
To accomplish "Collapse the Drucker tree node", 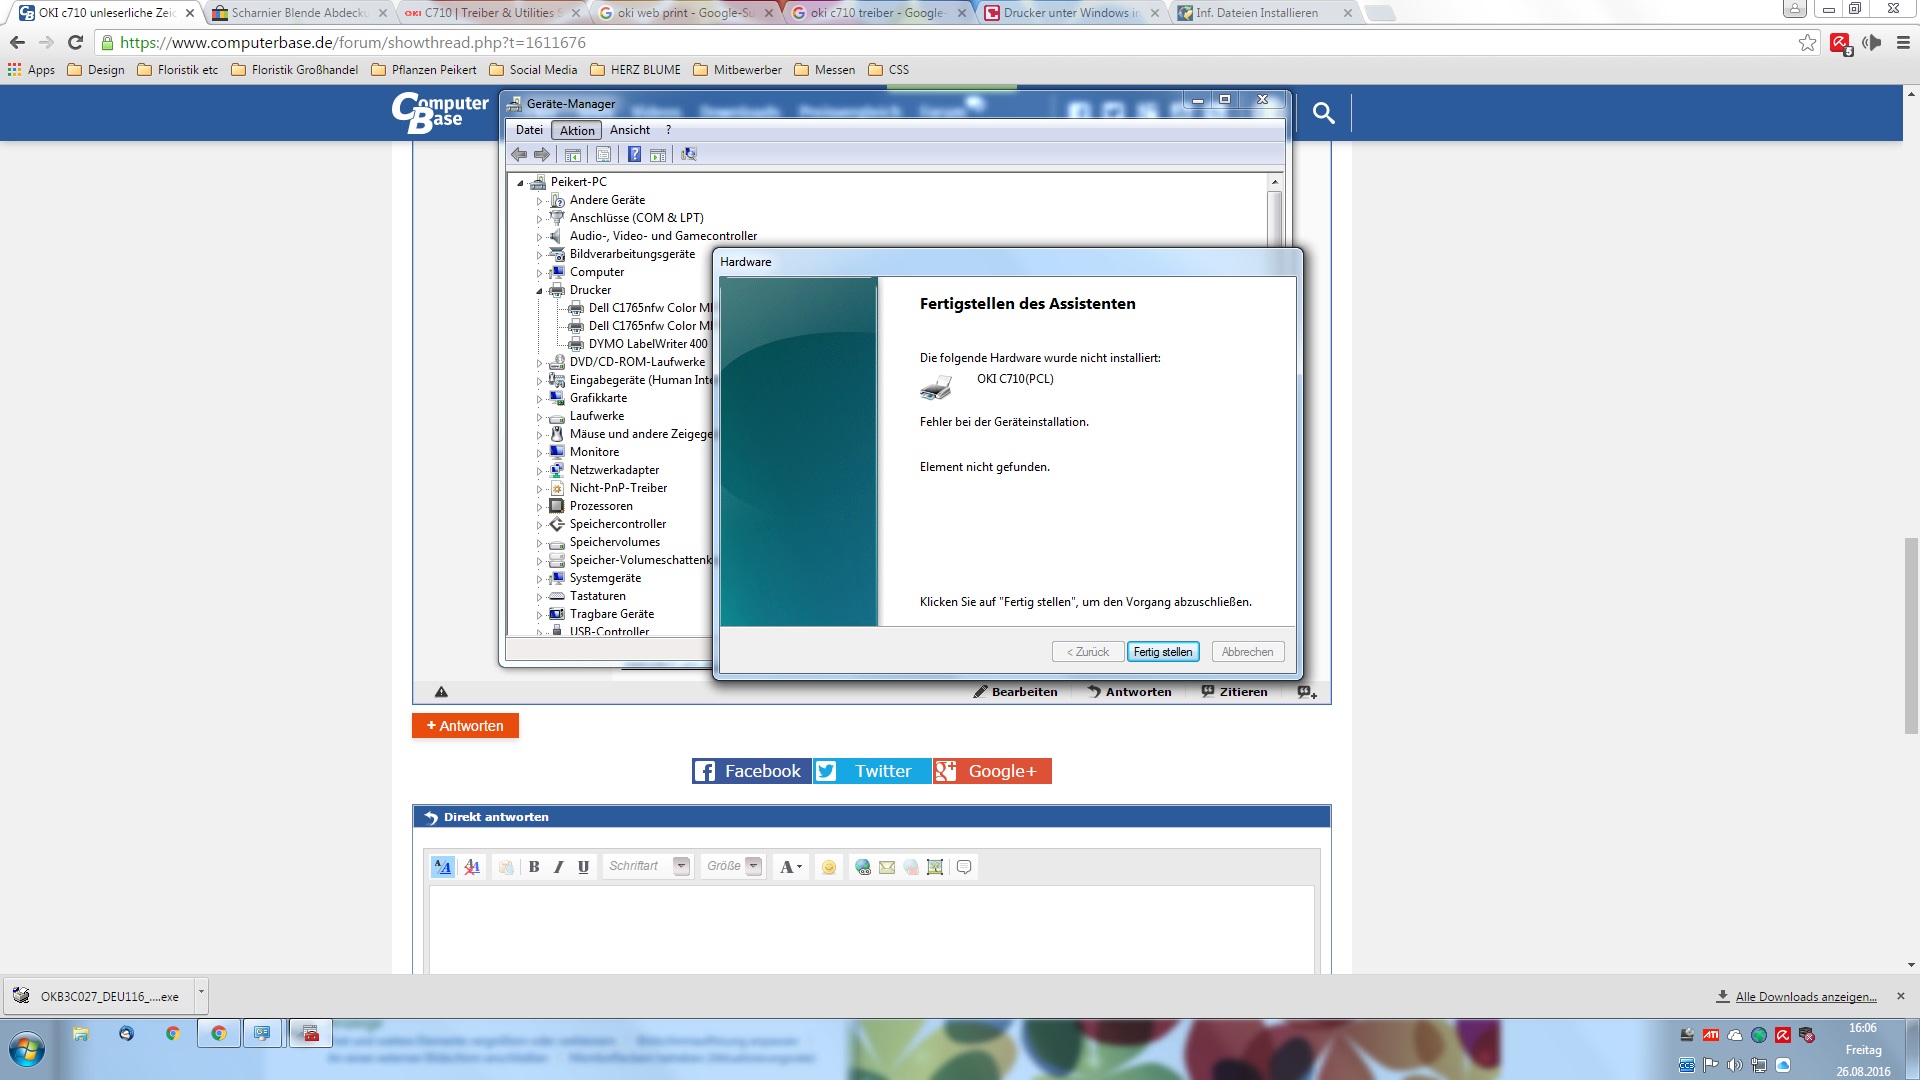I will click(539, 291).
